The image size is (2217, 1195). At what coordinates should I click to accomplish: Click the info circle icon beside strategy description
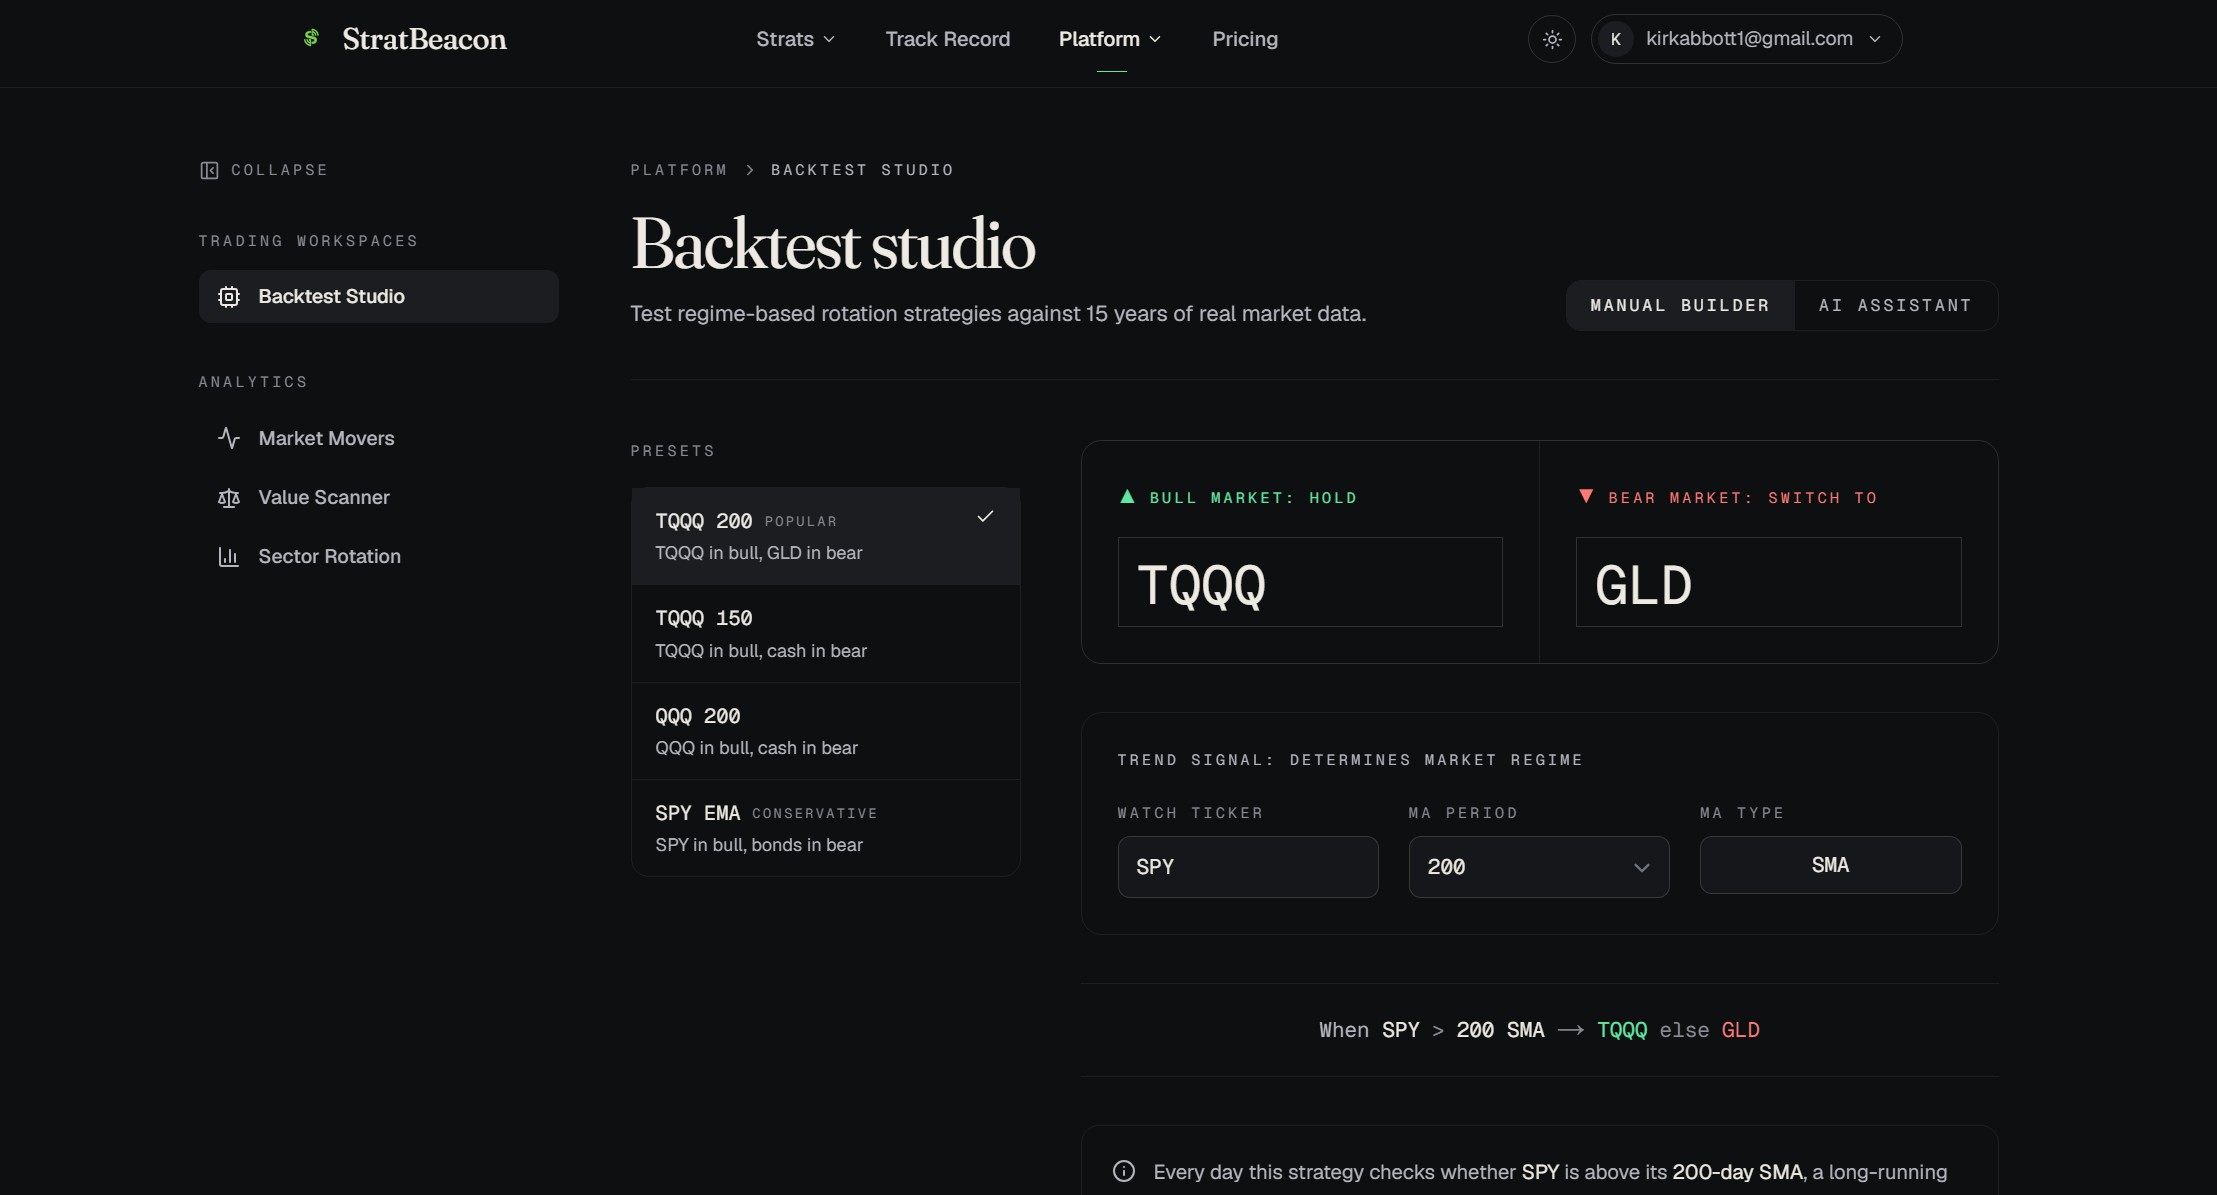[x=1124, y=1171]
